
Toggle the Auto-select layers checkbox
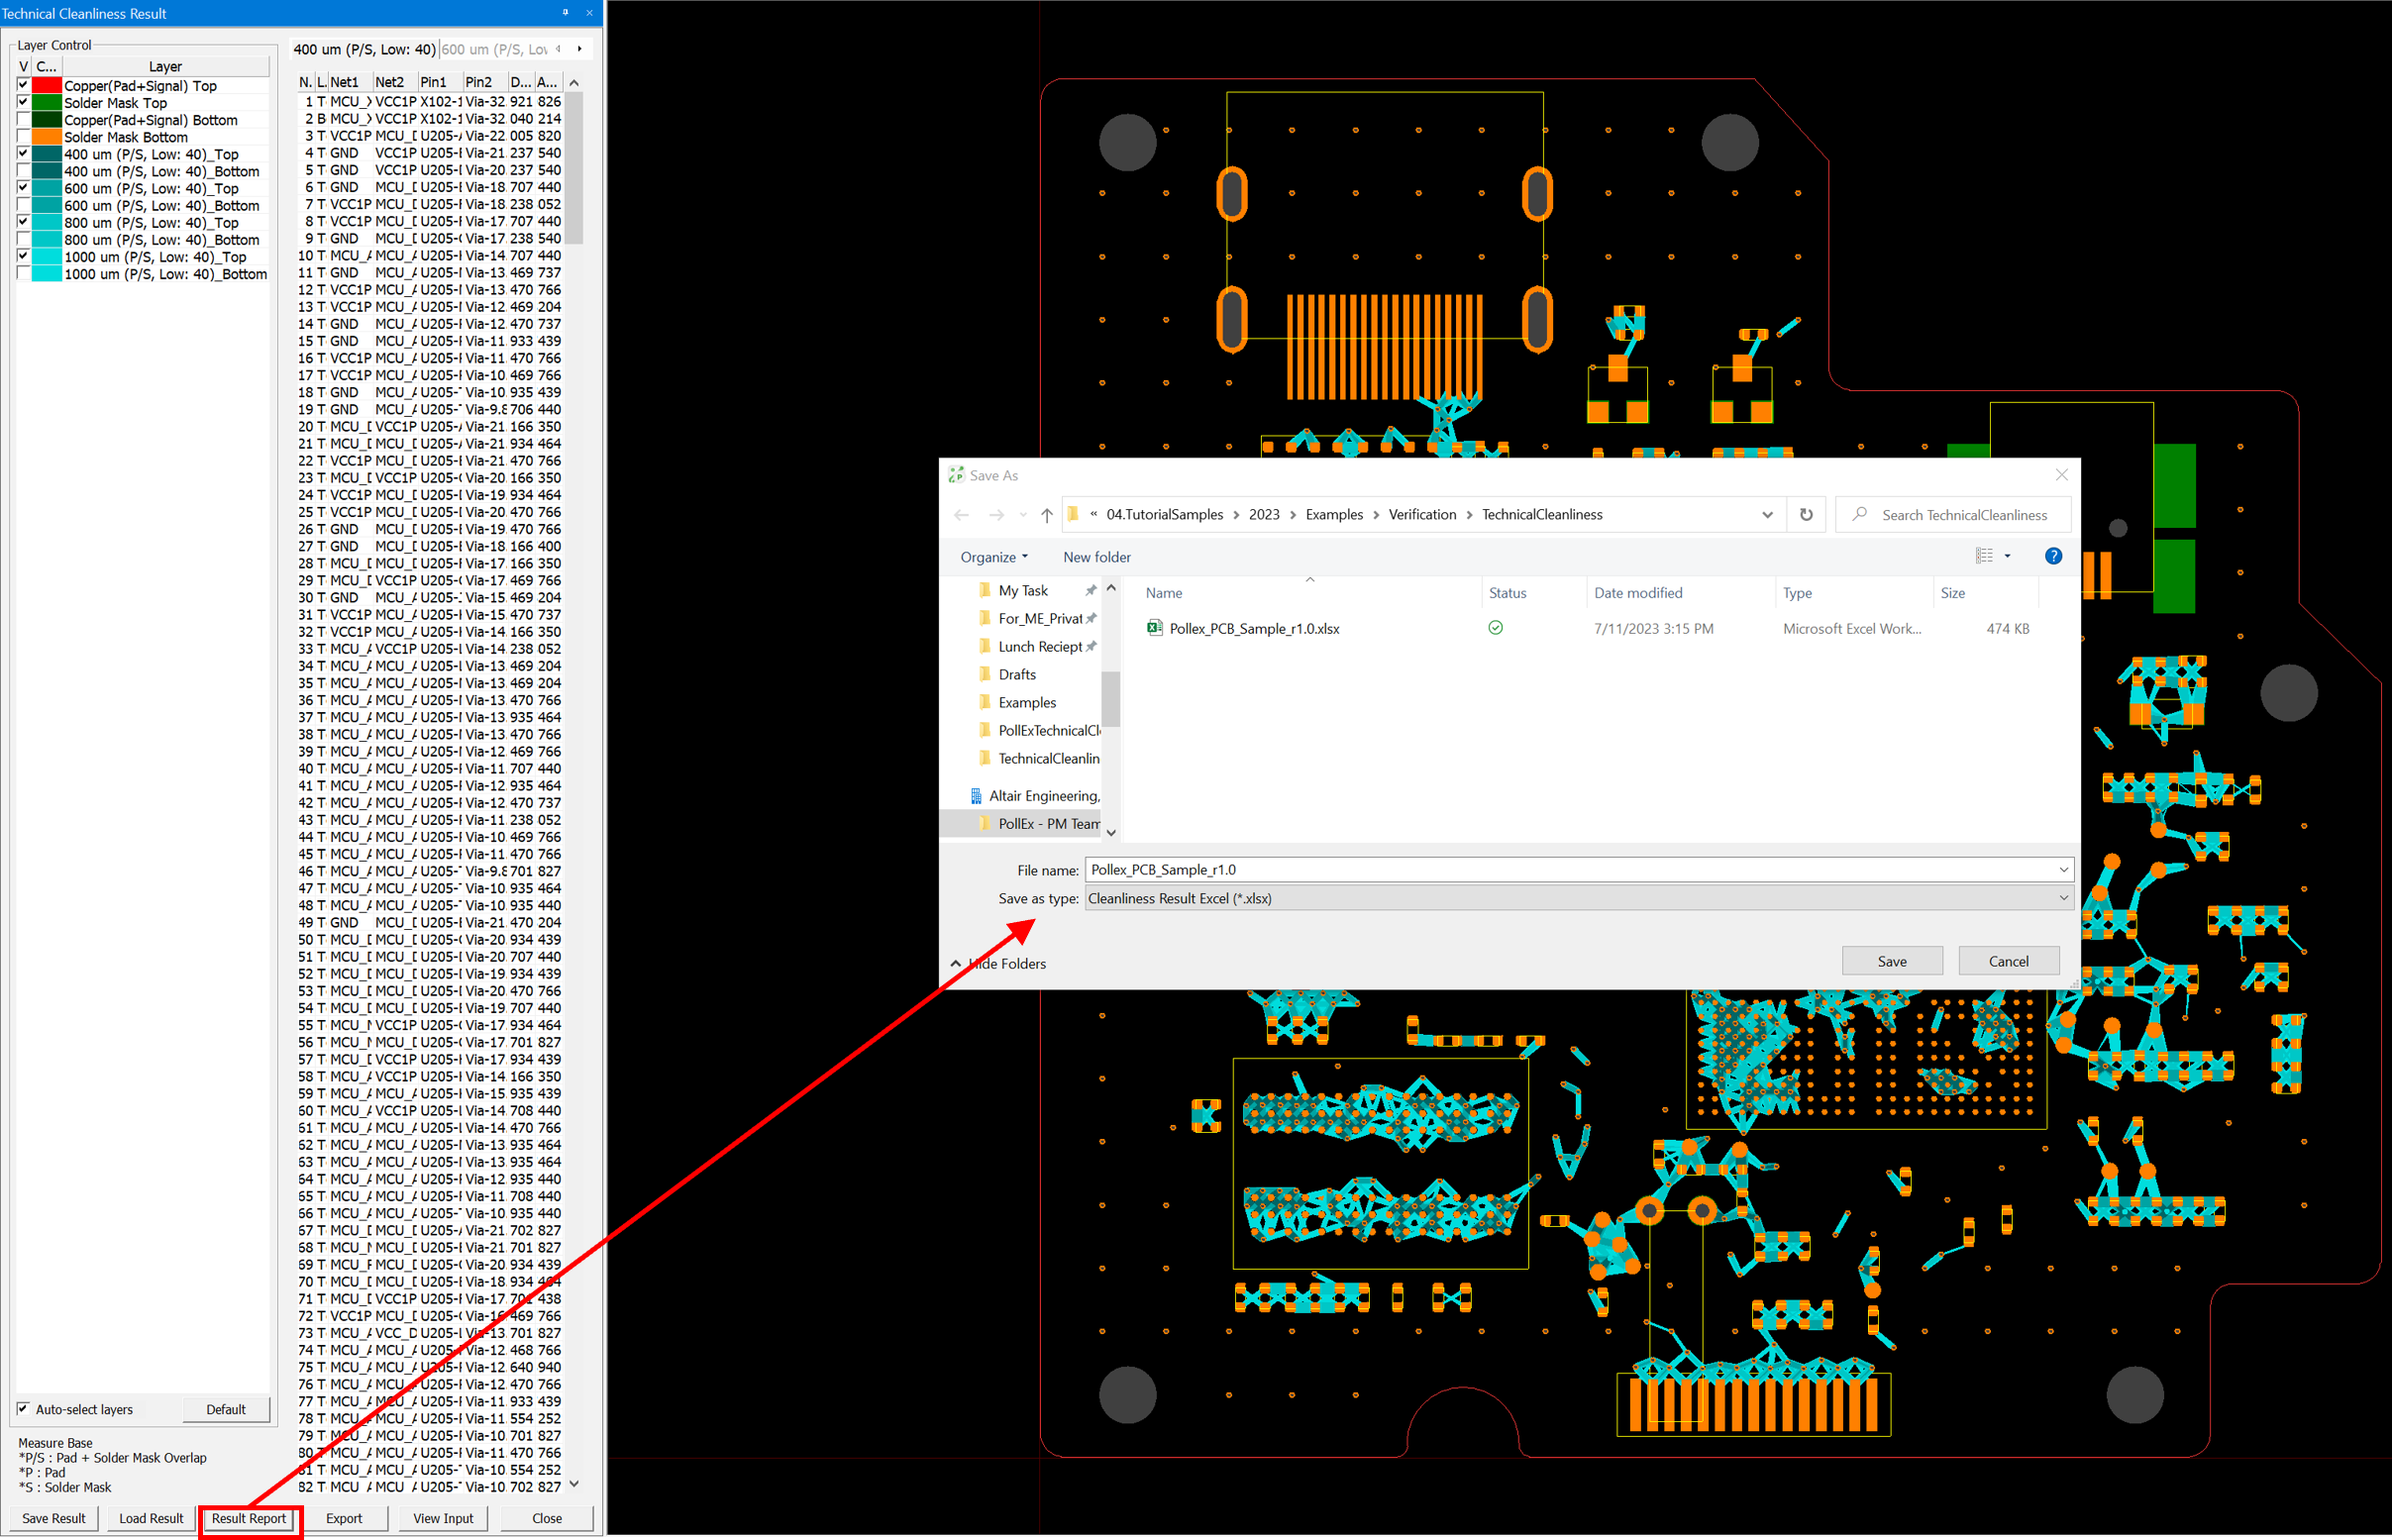(x=23, y=1409)
